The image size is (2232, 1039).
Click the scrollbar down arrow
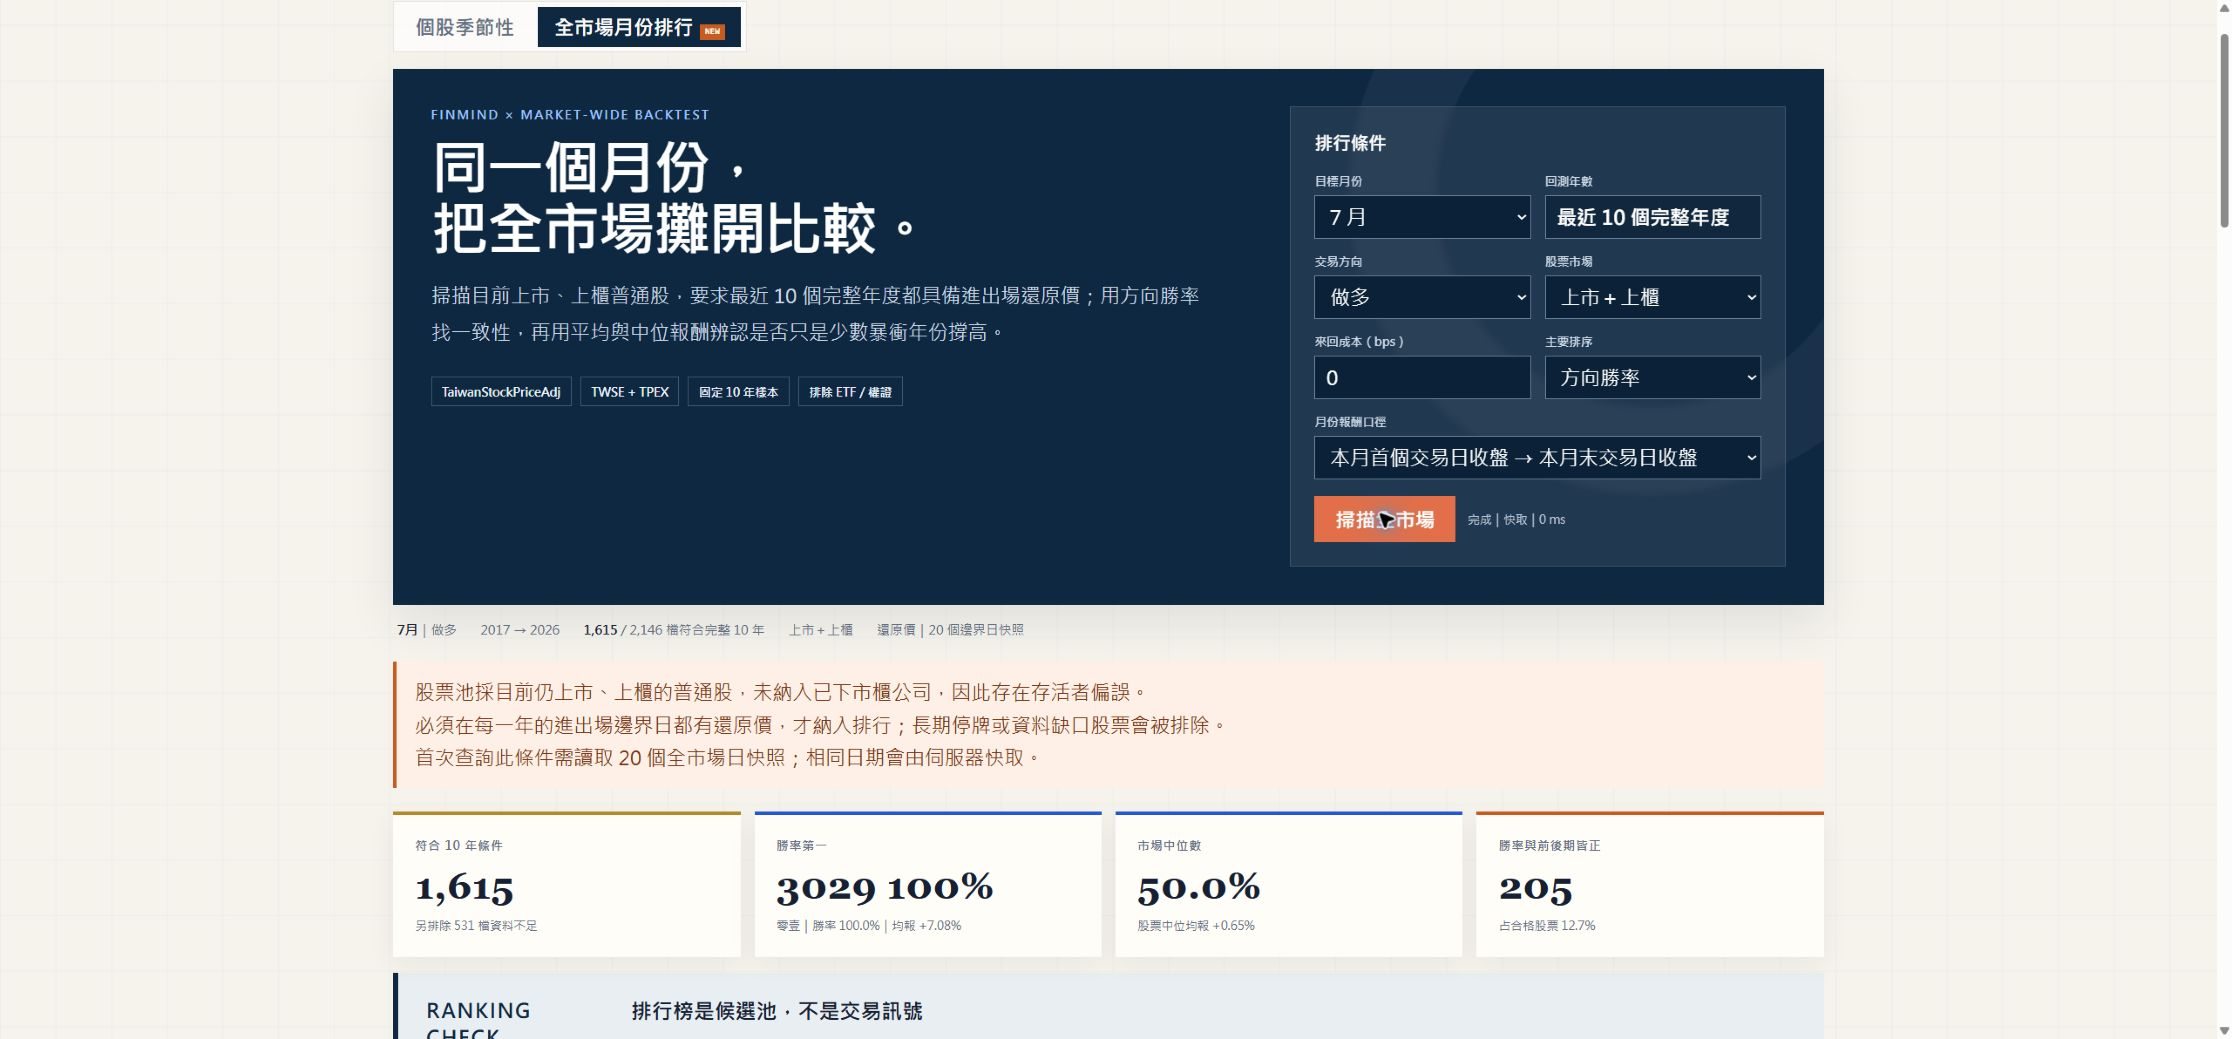pyautogui.click(x=2224, y=1030)
